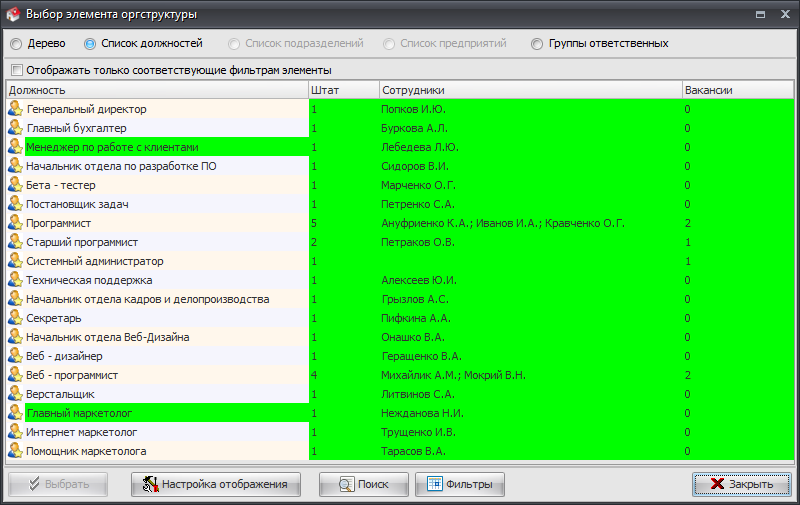Click the user icon beside Программист row

point(15,223)
